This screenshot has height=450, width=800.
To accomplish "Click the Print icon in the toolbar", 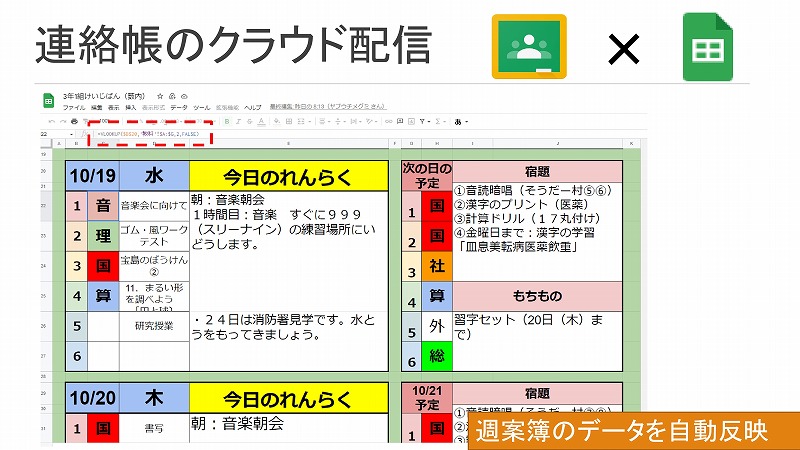I will click(74, 121).
